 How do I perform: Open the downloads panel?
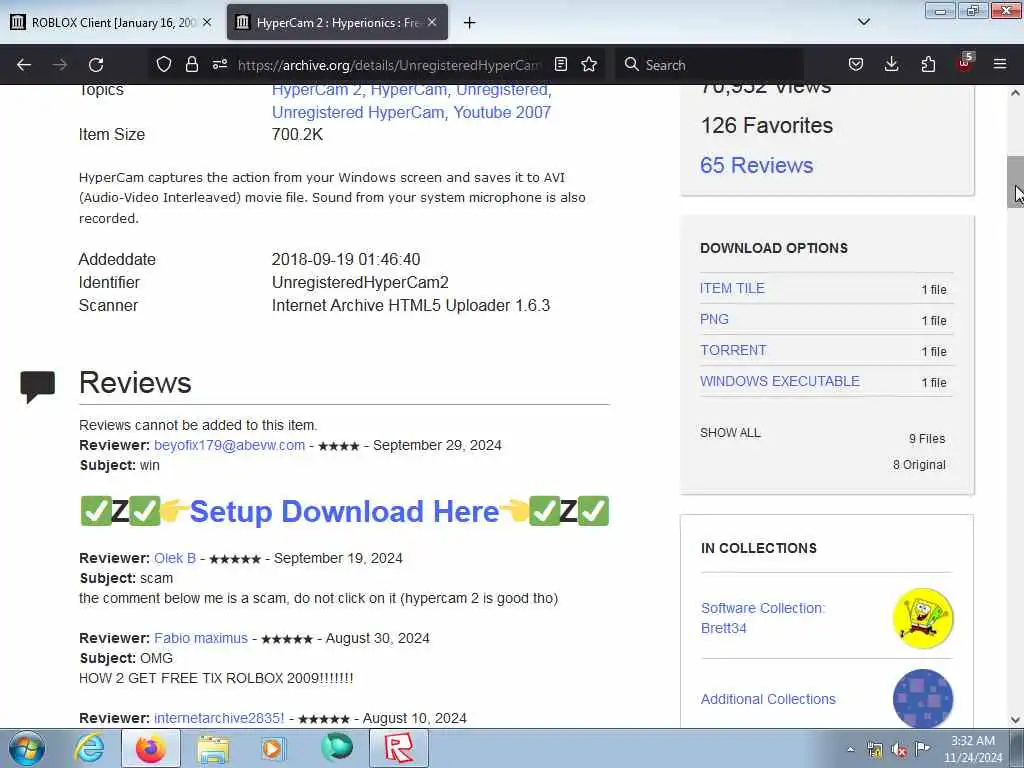(x=891, y=64)
